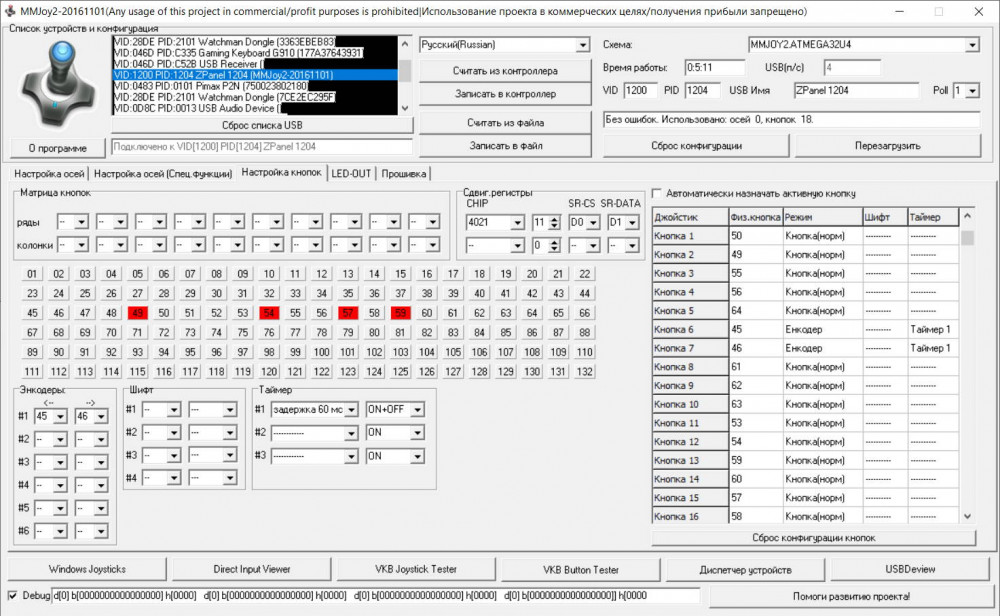The height and width of the screenshot is (616, 1000).
Task: Launch the VKB Joystick Tester
Action: coord(416,569)
